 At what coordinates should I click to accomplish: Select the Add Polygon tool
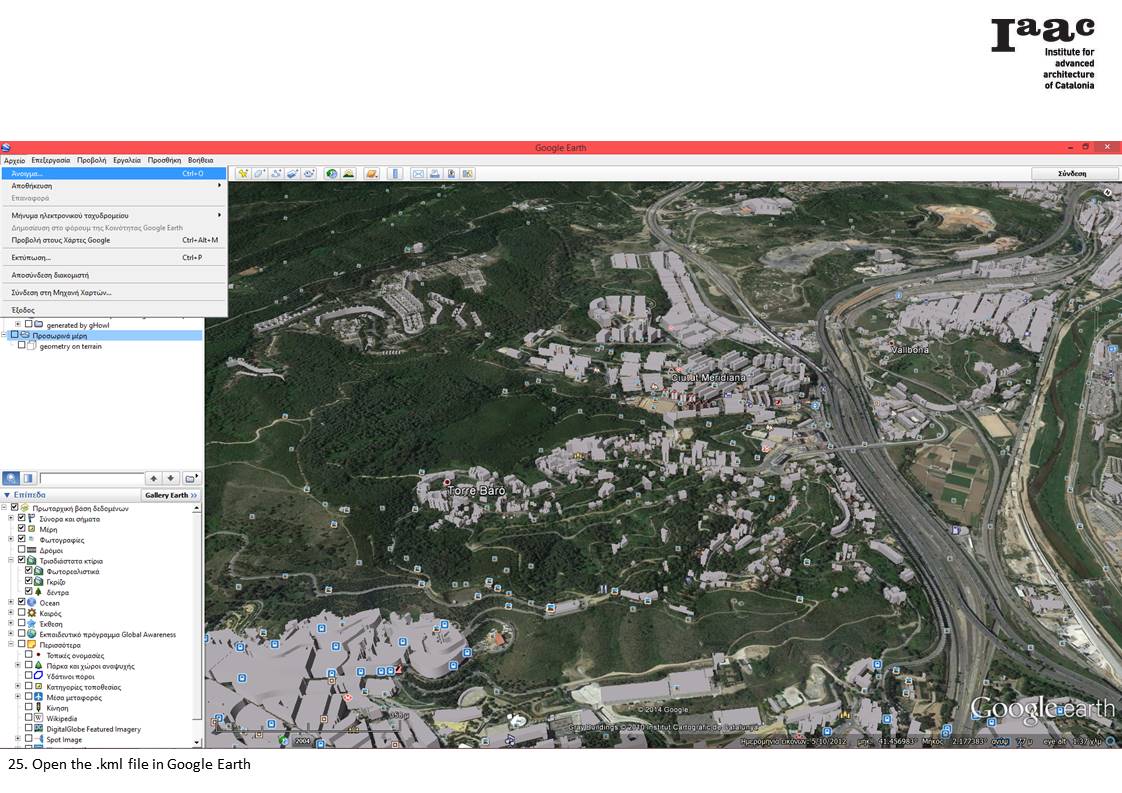[x=259, y=174]
